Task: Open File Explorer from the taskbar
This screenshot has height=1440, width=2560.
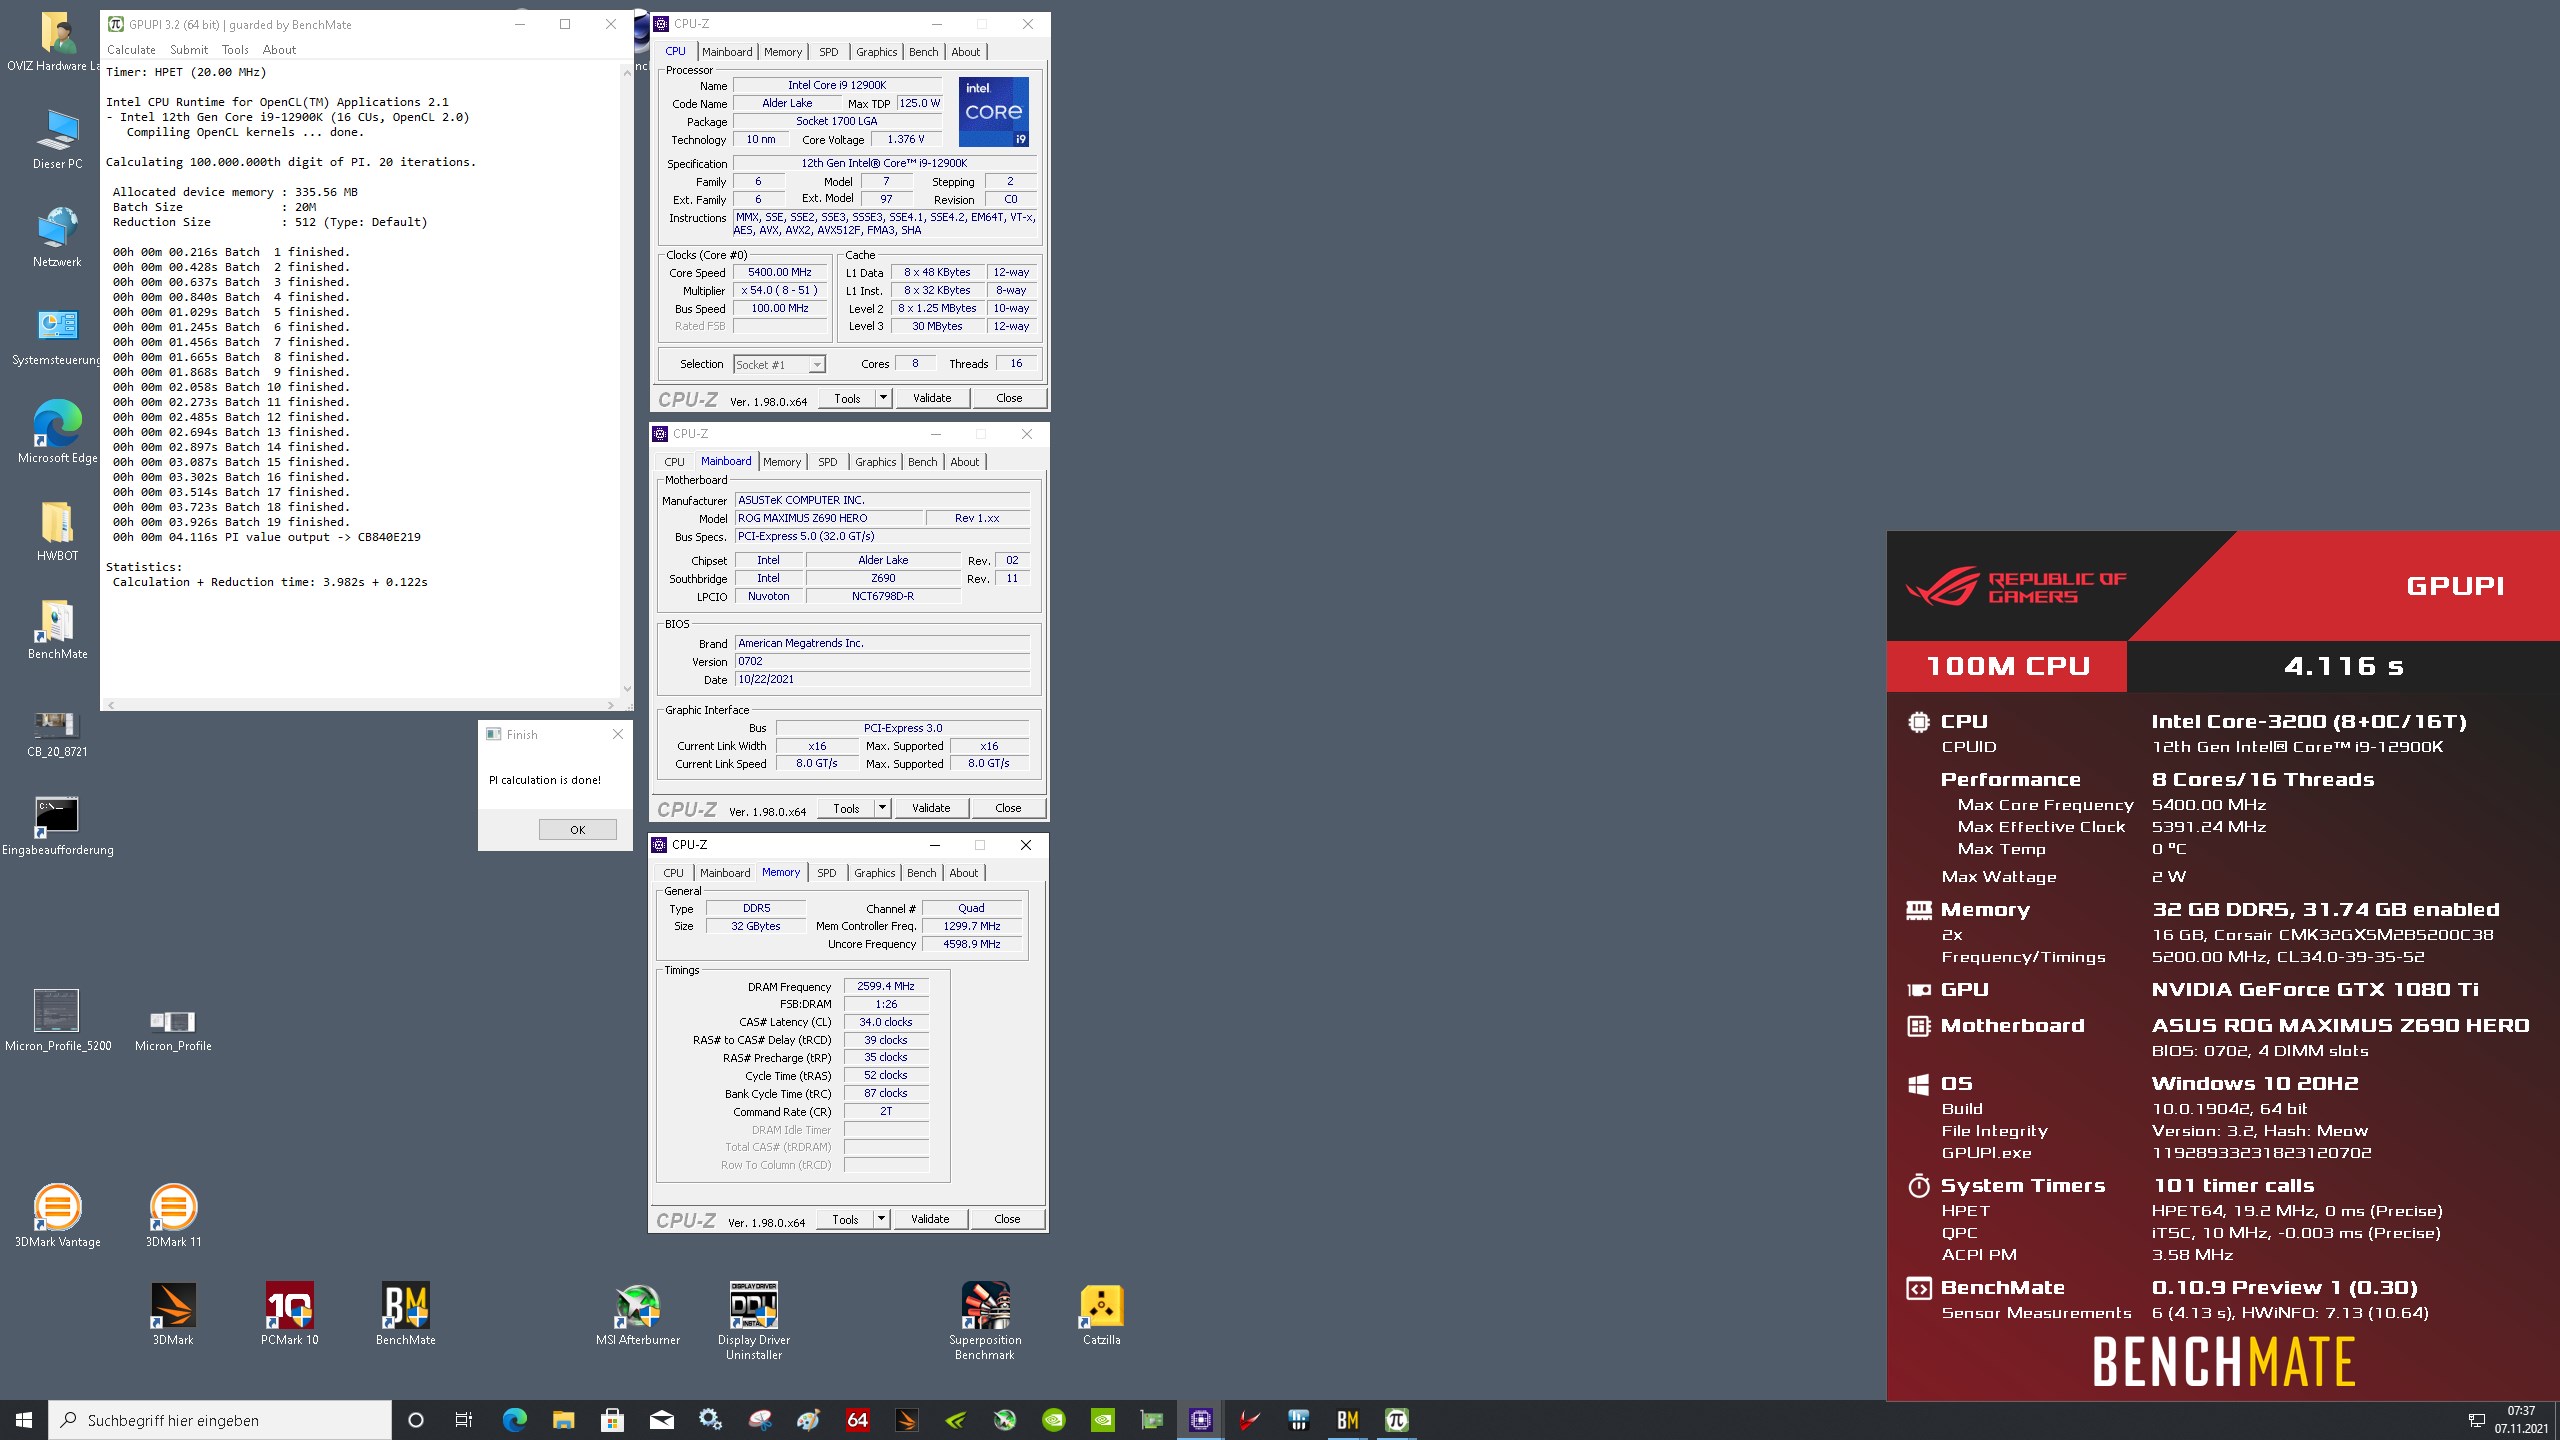Action: 563,1420
